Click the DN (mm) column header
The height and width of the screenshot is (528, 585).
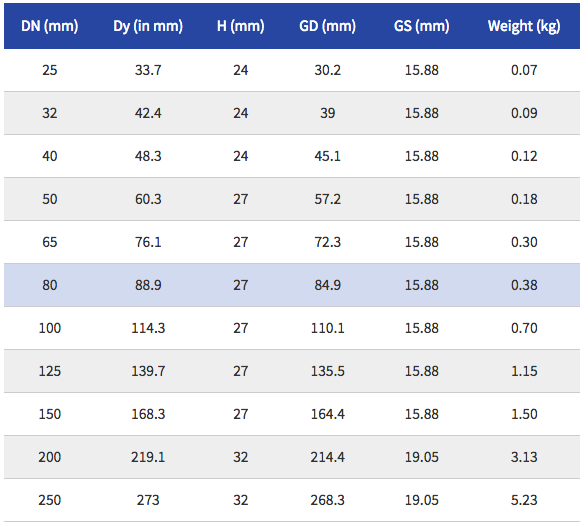[x=50, y=26]
